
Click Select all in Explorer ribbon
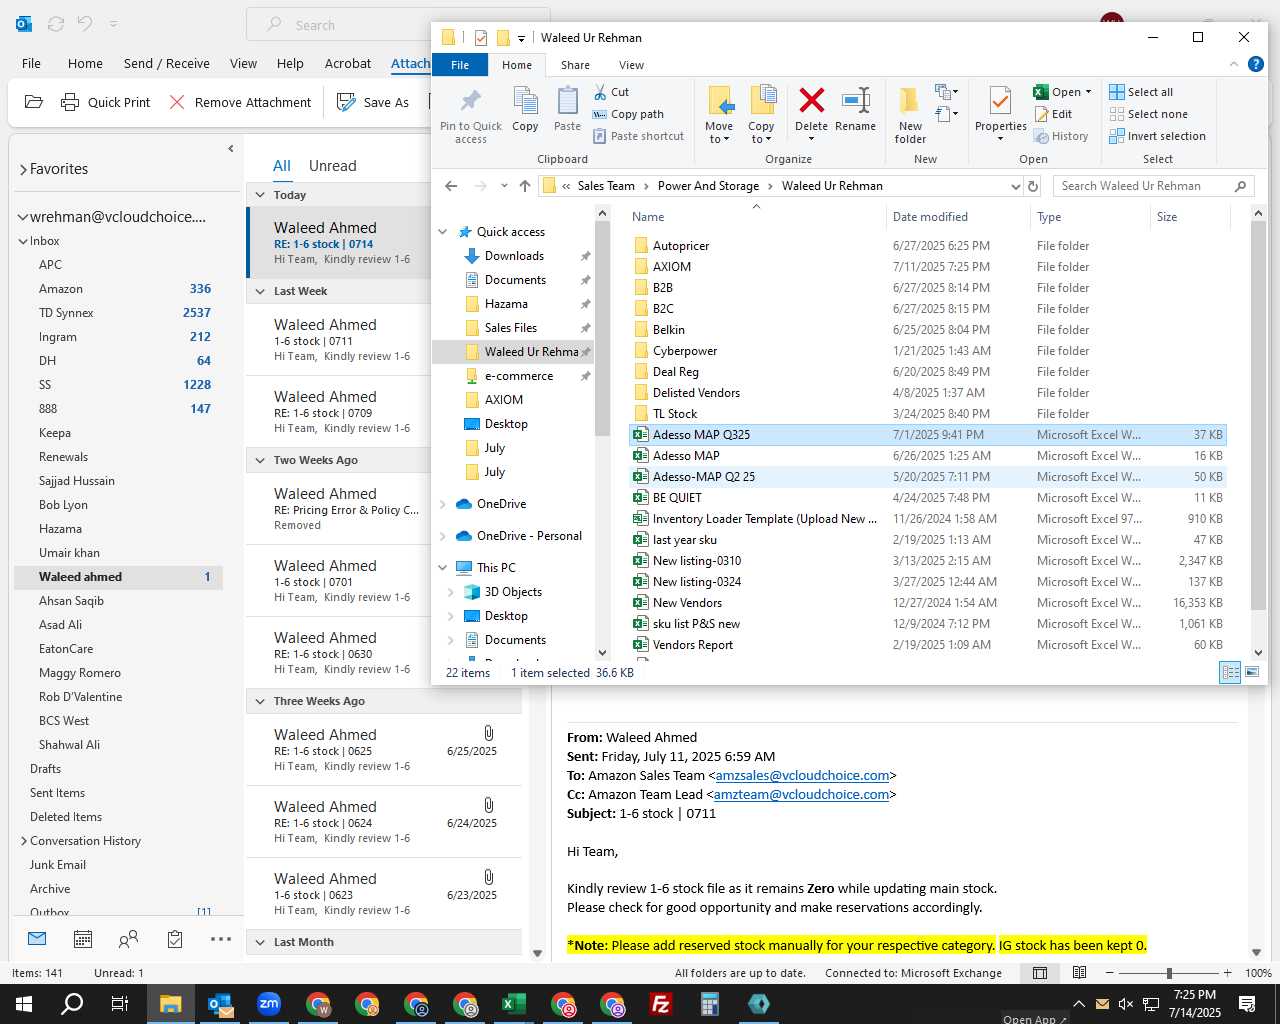click(1141, 92)
